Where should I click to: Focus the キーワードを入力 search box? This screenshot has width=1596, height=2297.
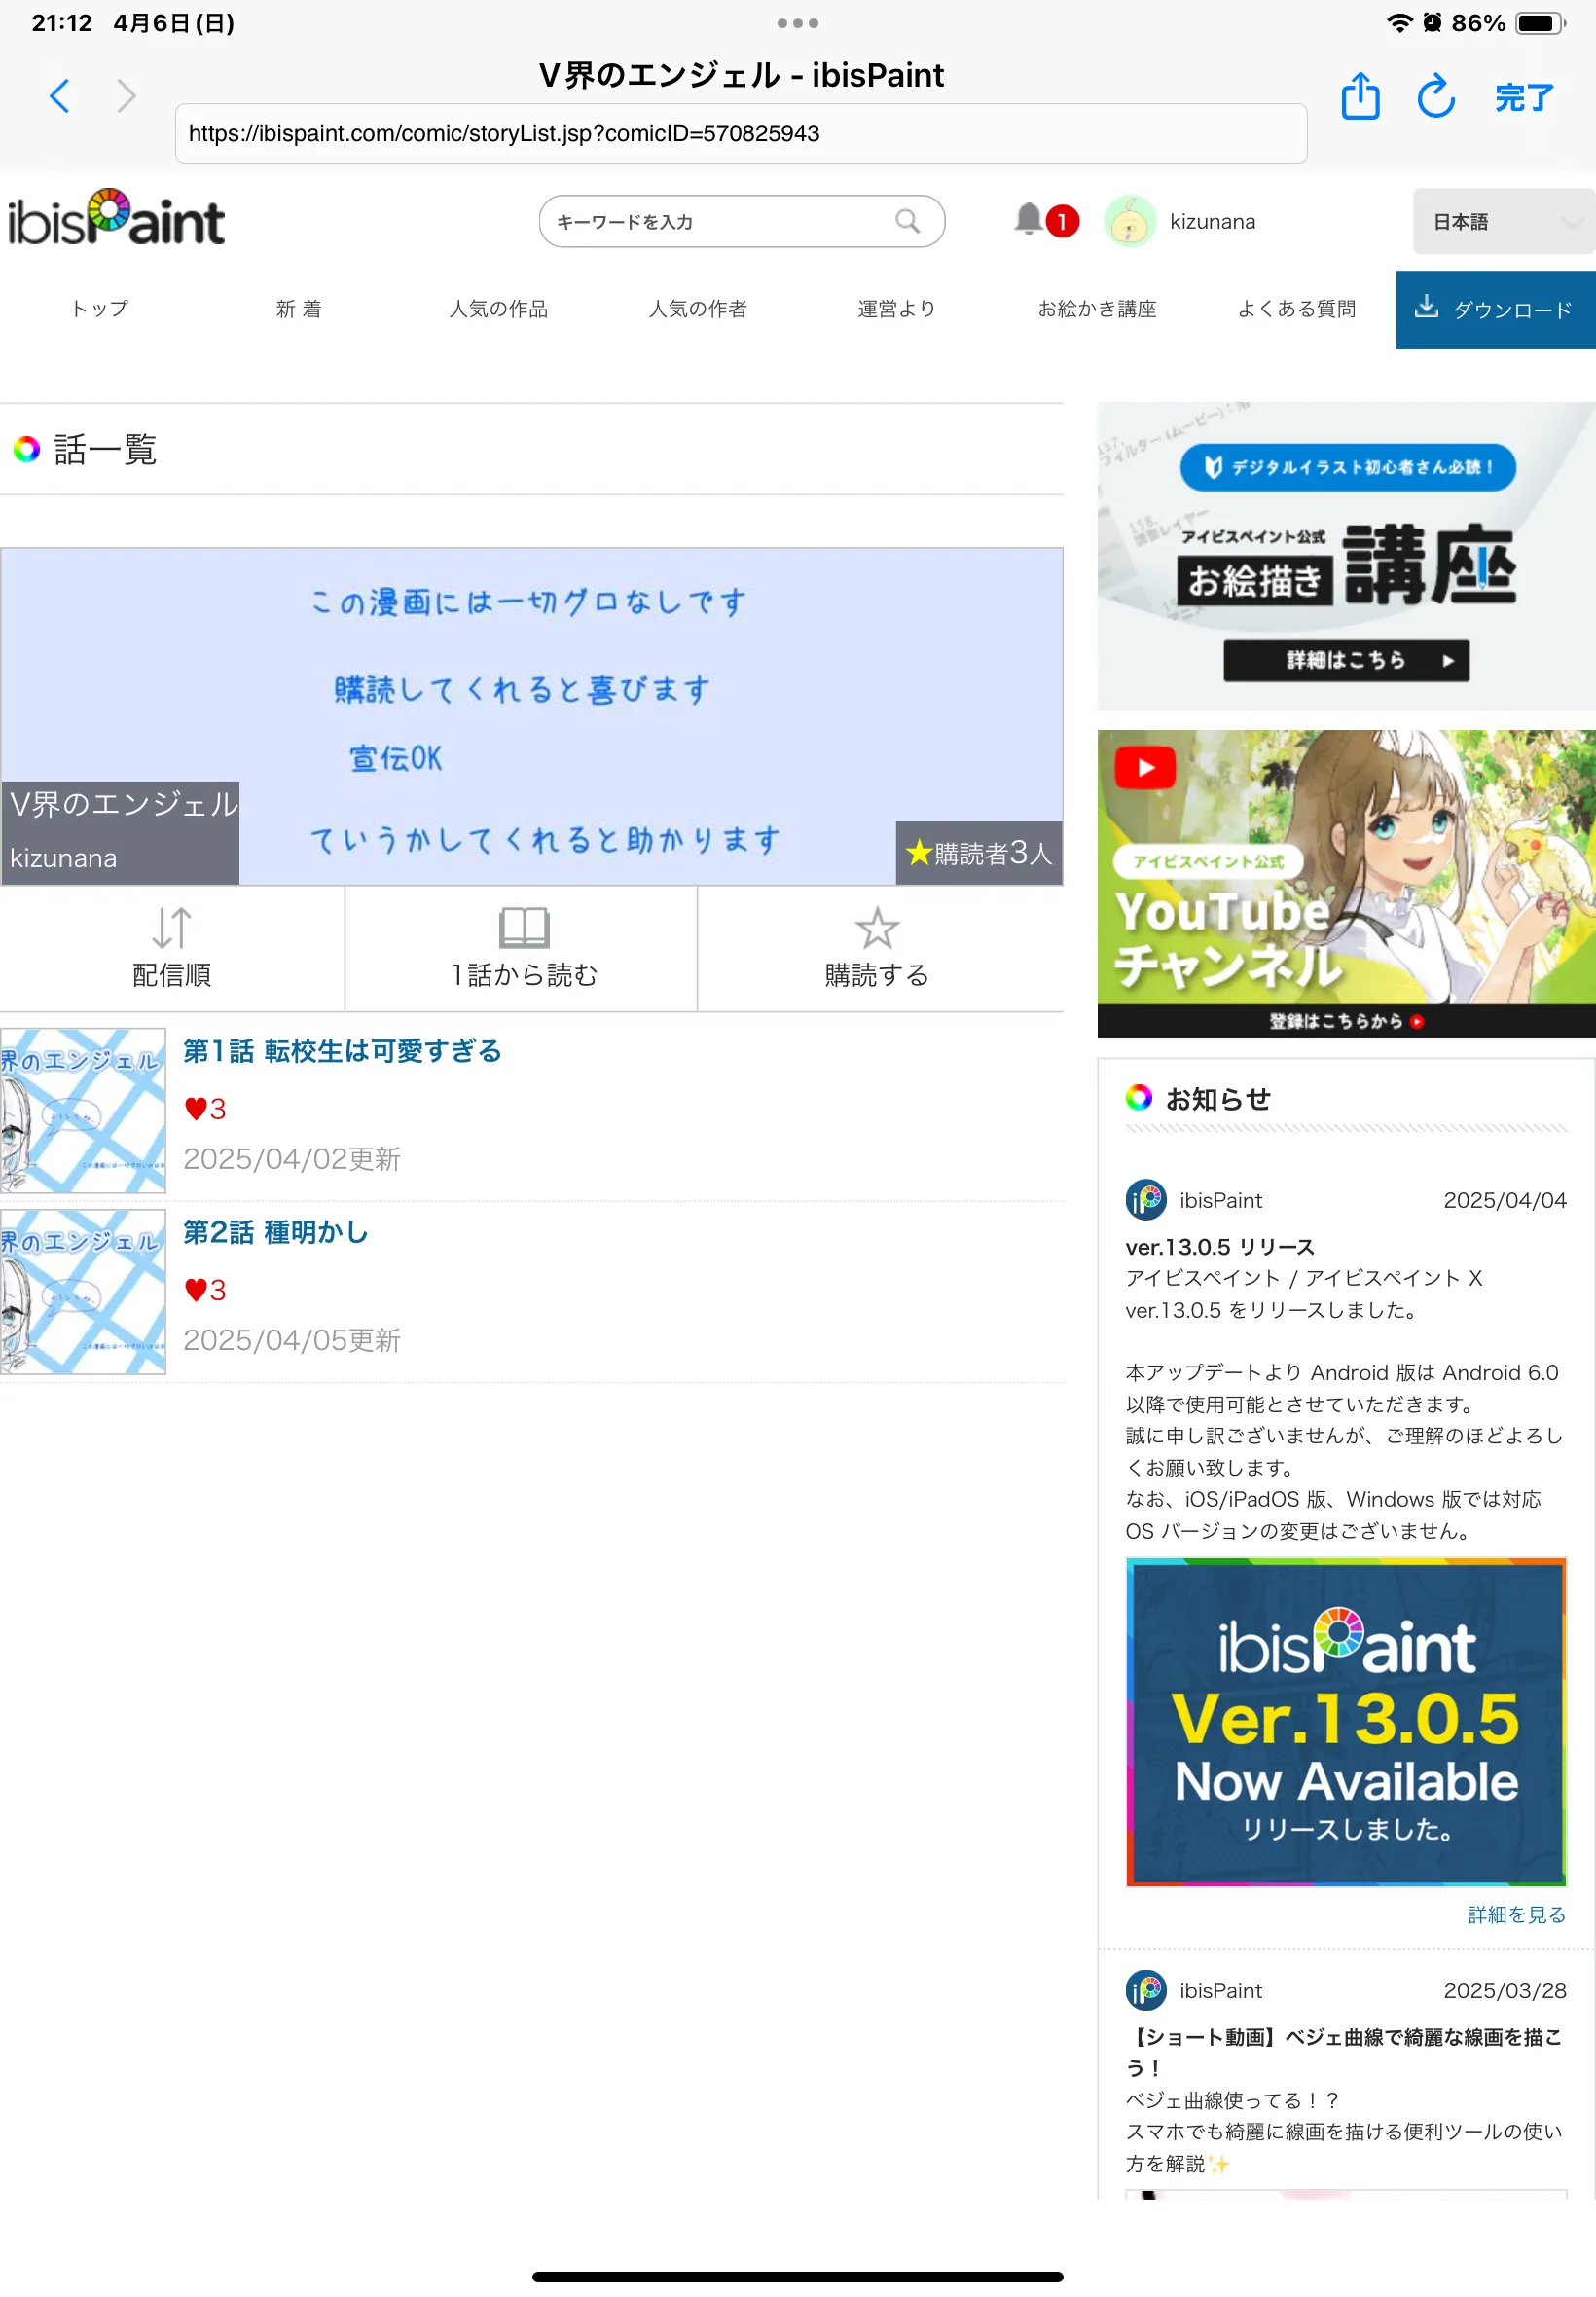click(741, 221)
